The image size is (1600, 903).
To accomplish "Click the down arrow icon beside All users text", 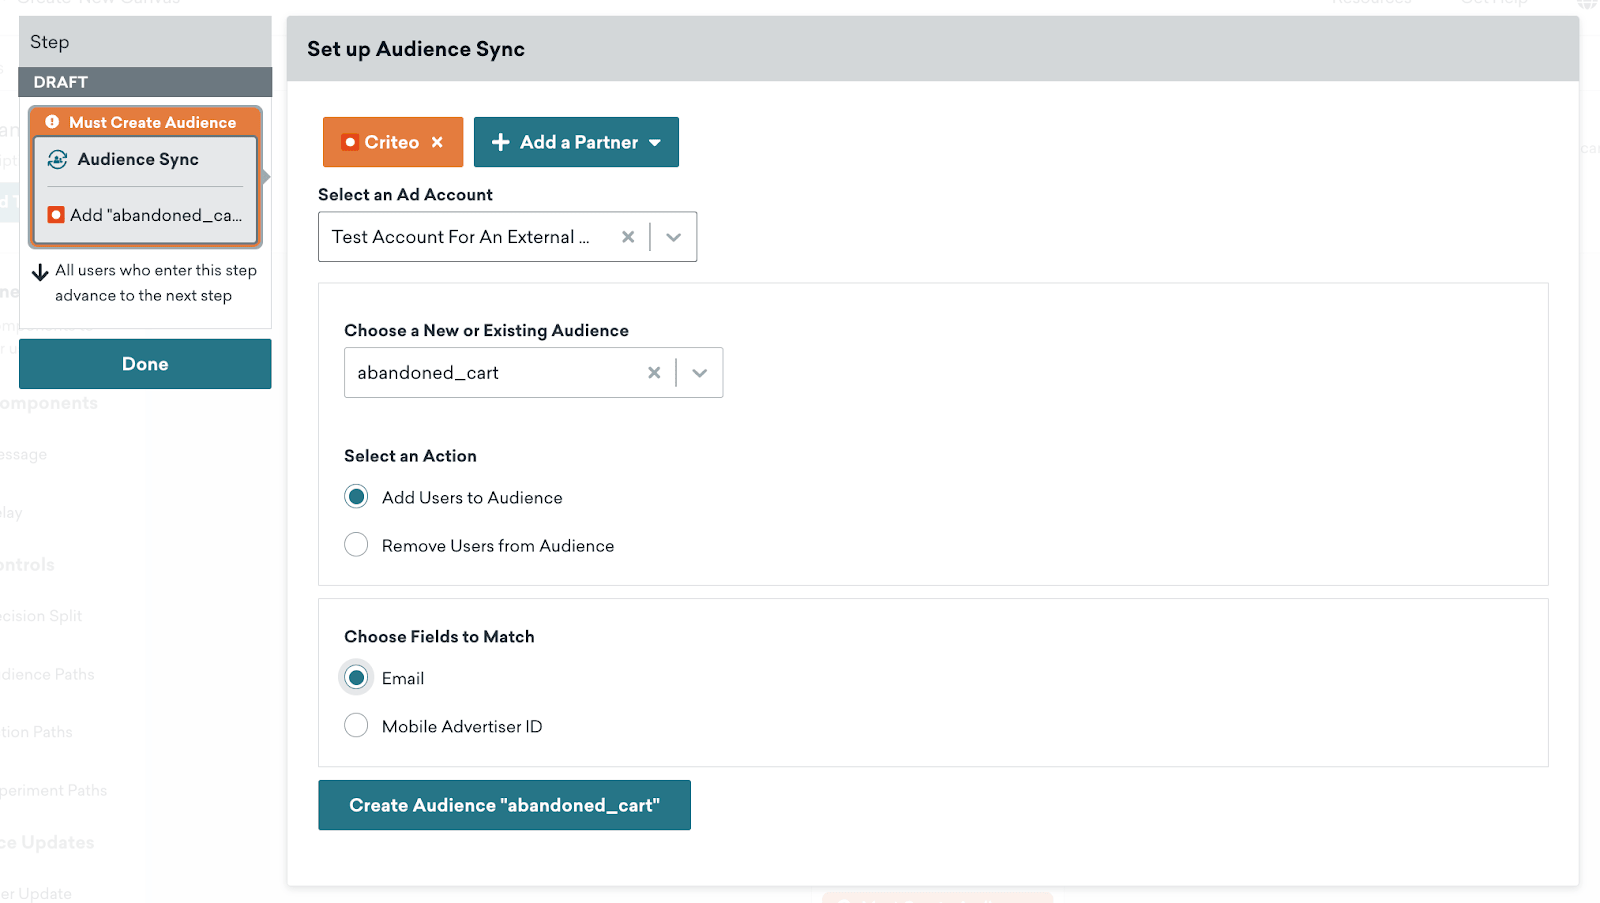I will (40, 272).
